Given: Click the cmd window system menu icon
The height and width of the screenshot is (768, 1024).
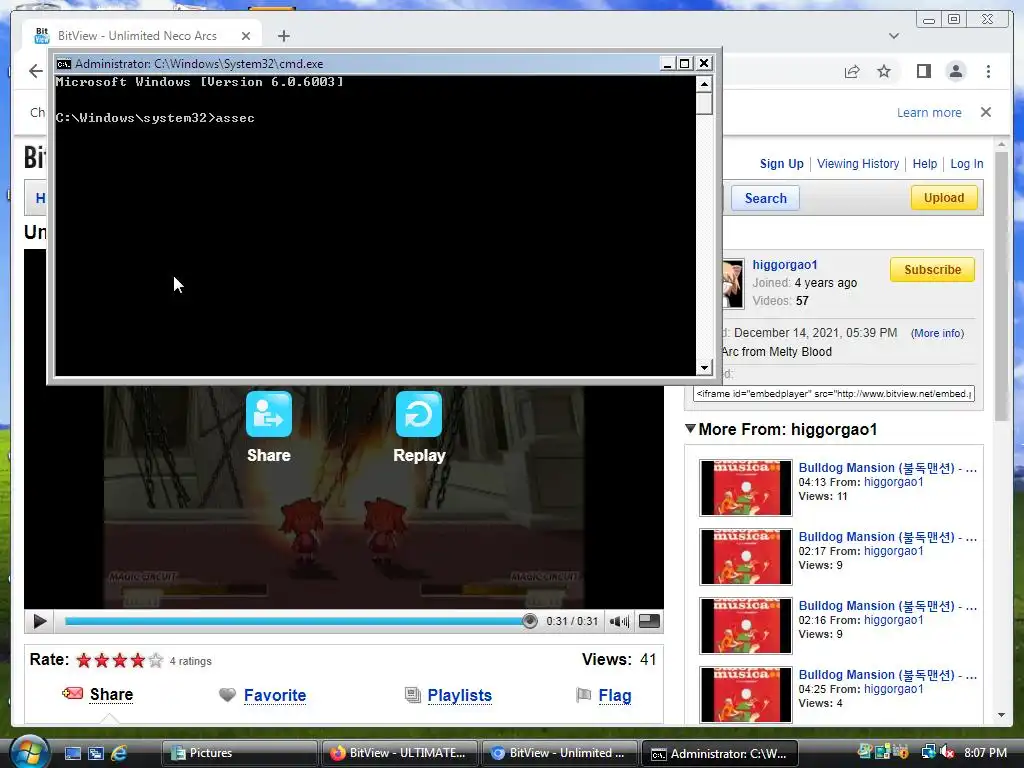Looking at the screenshot, I should pos(63,63).
